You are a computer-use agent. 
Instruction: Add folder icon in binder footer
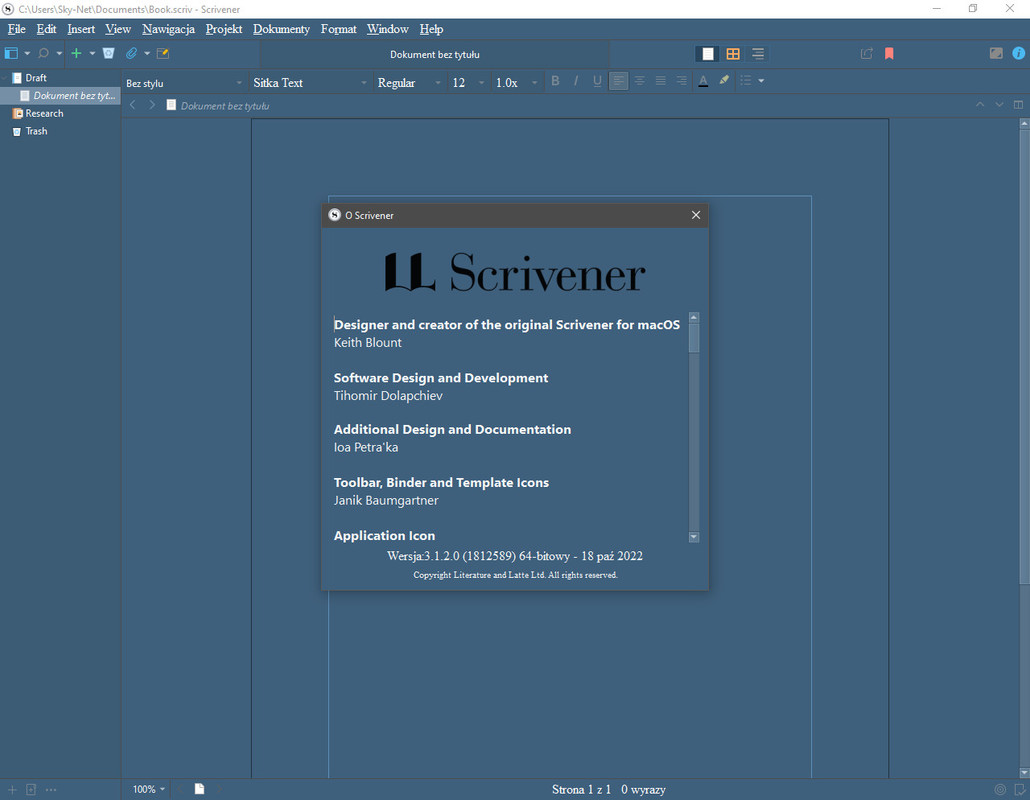(31, 789)
